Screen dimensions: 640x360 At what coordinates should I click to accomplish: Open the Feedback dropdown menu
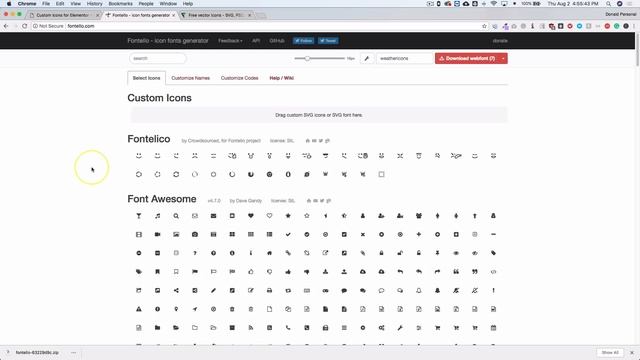pyautogui.click(x=230, y=41)
